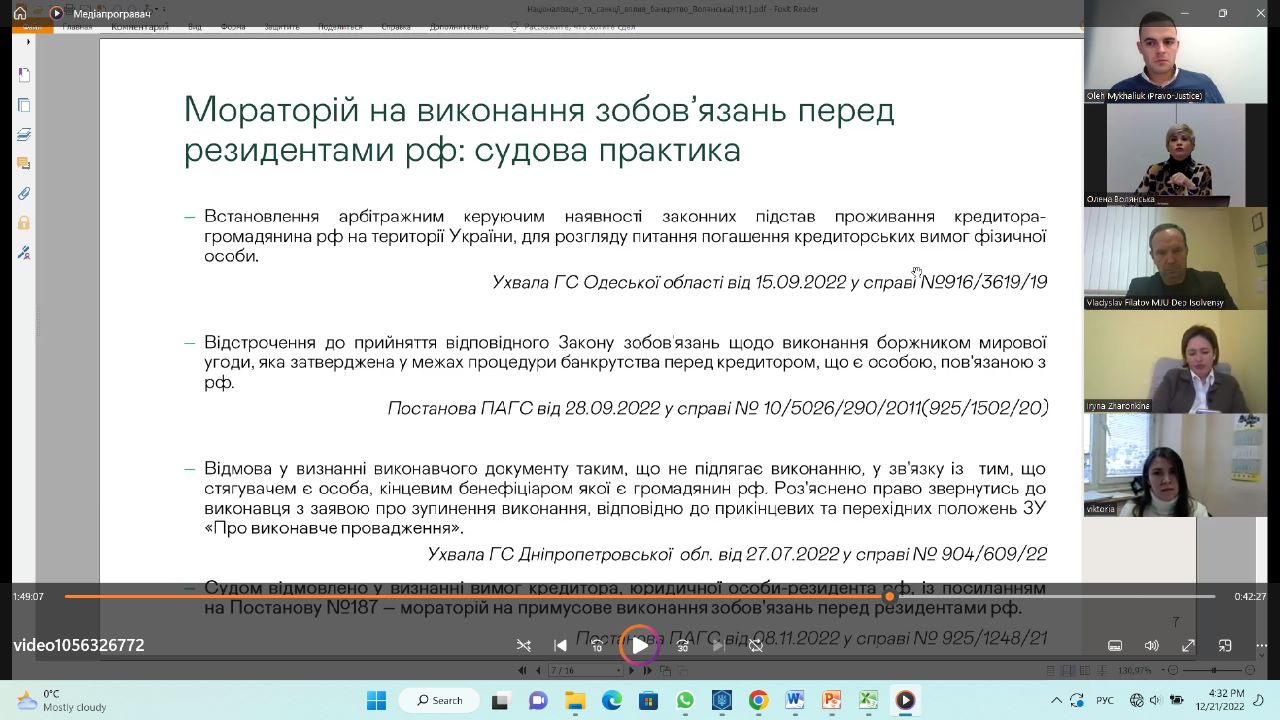
Task: Open the Комментарий ribbon tab
Action: (140, 27)
